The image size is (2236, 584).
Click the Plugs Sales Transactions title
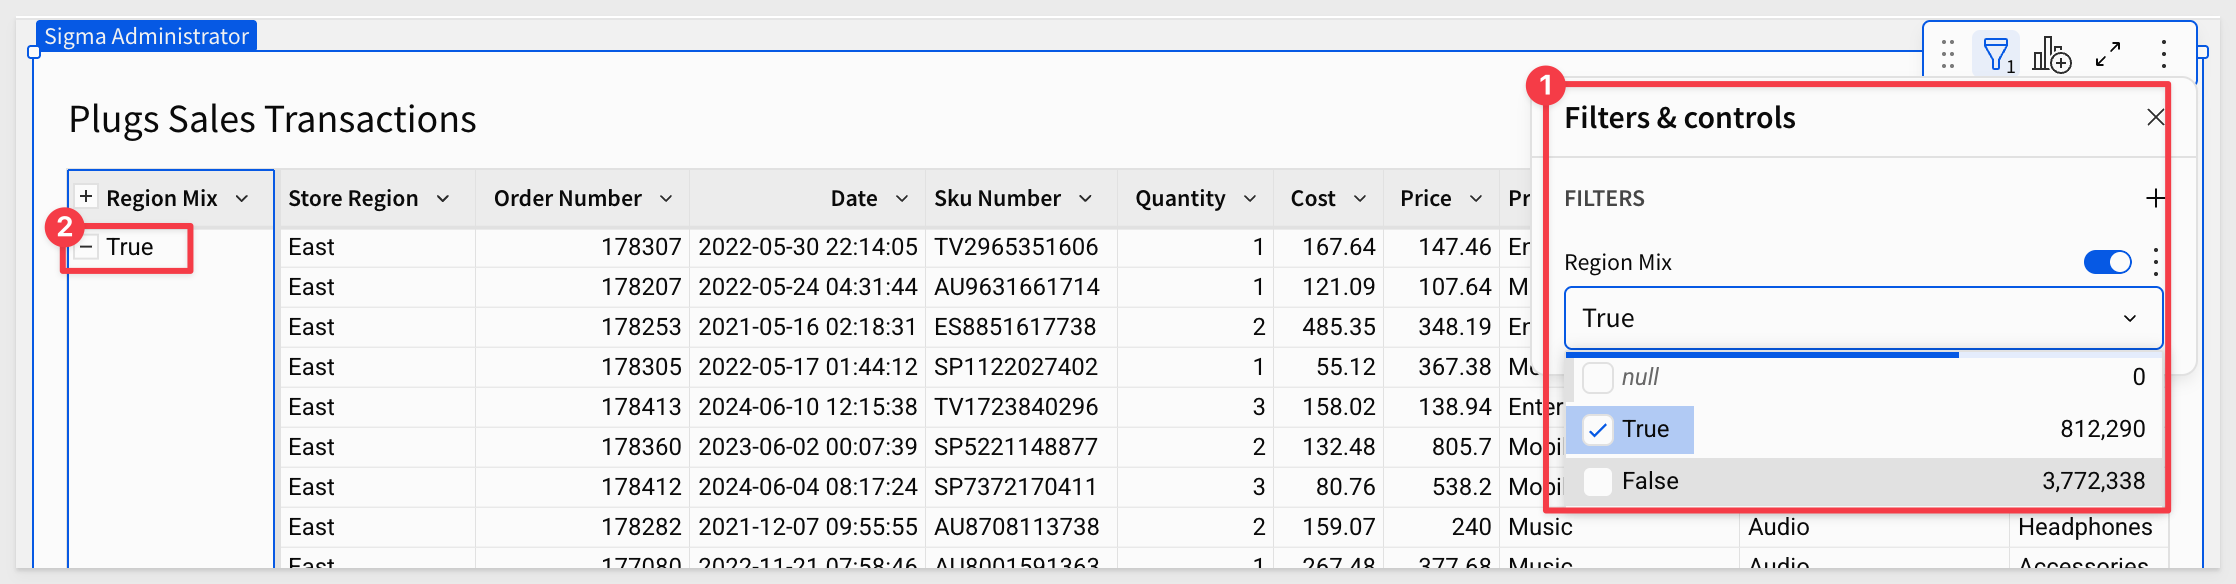click(272, 119)
